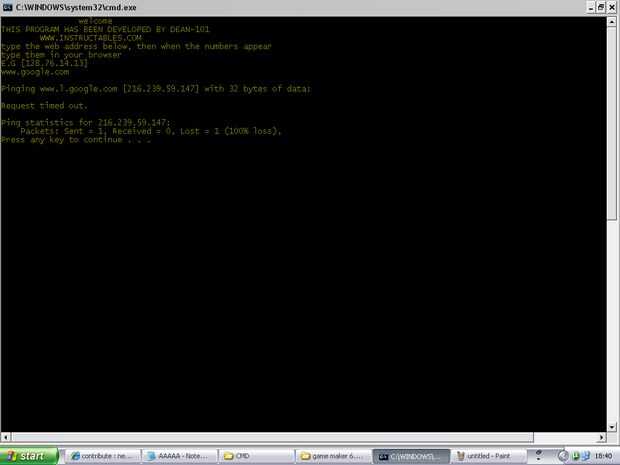This screenshot has height=465, width=620.
Task: Click the horizontal scrollbar left arrow
Action: (x=6, y=437)
